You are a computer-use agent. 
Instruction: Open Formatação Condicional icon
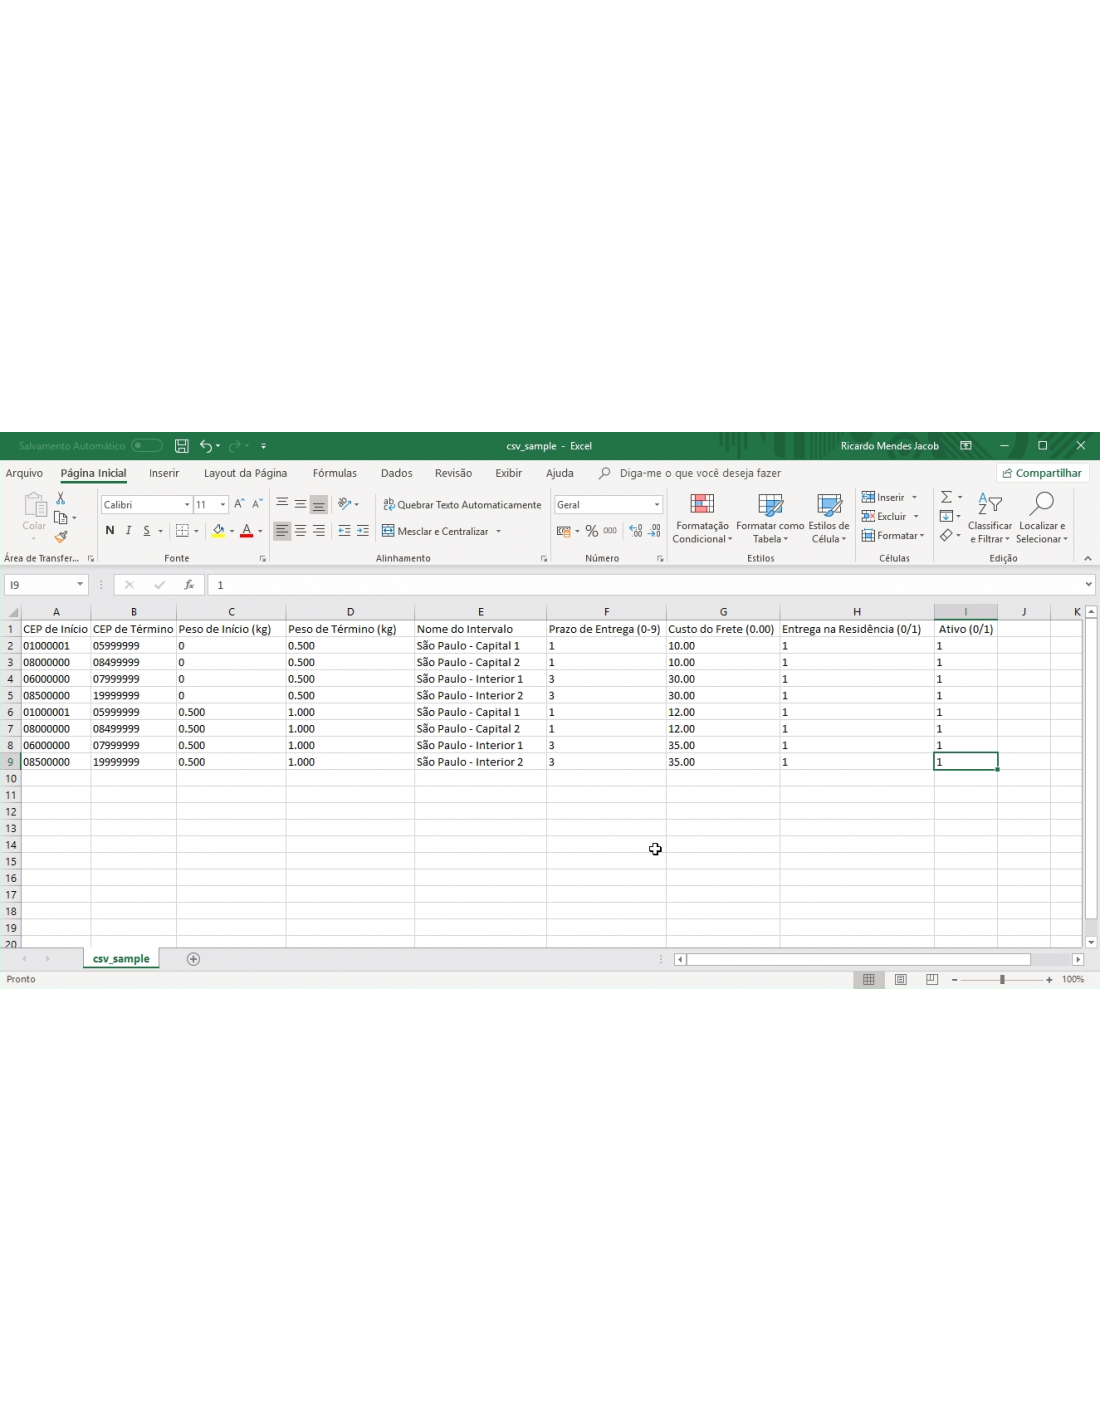pos(702,518)
